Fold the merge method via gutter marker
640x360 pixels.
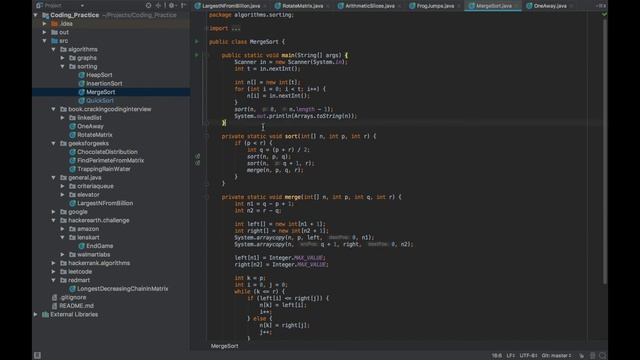point(207,197)
